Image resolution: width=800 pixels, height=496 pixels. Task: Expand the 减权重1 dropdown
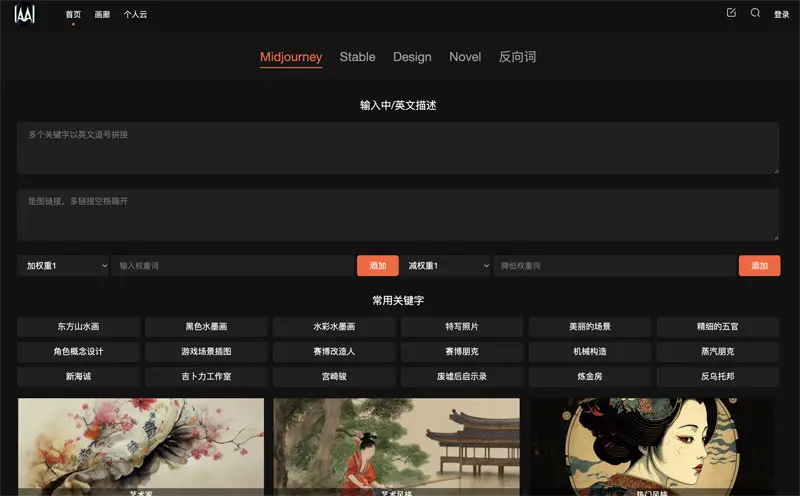pos(445,266)
